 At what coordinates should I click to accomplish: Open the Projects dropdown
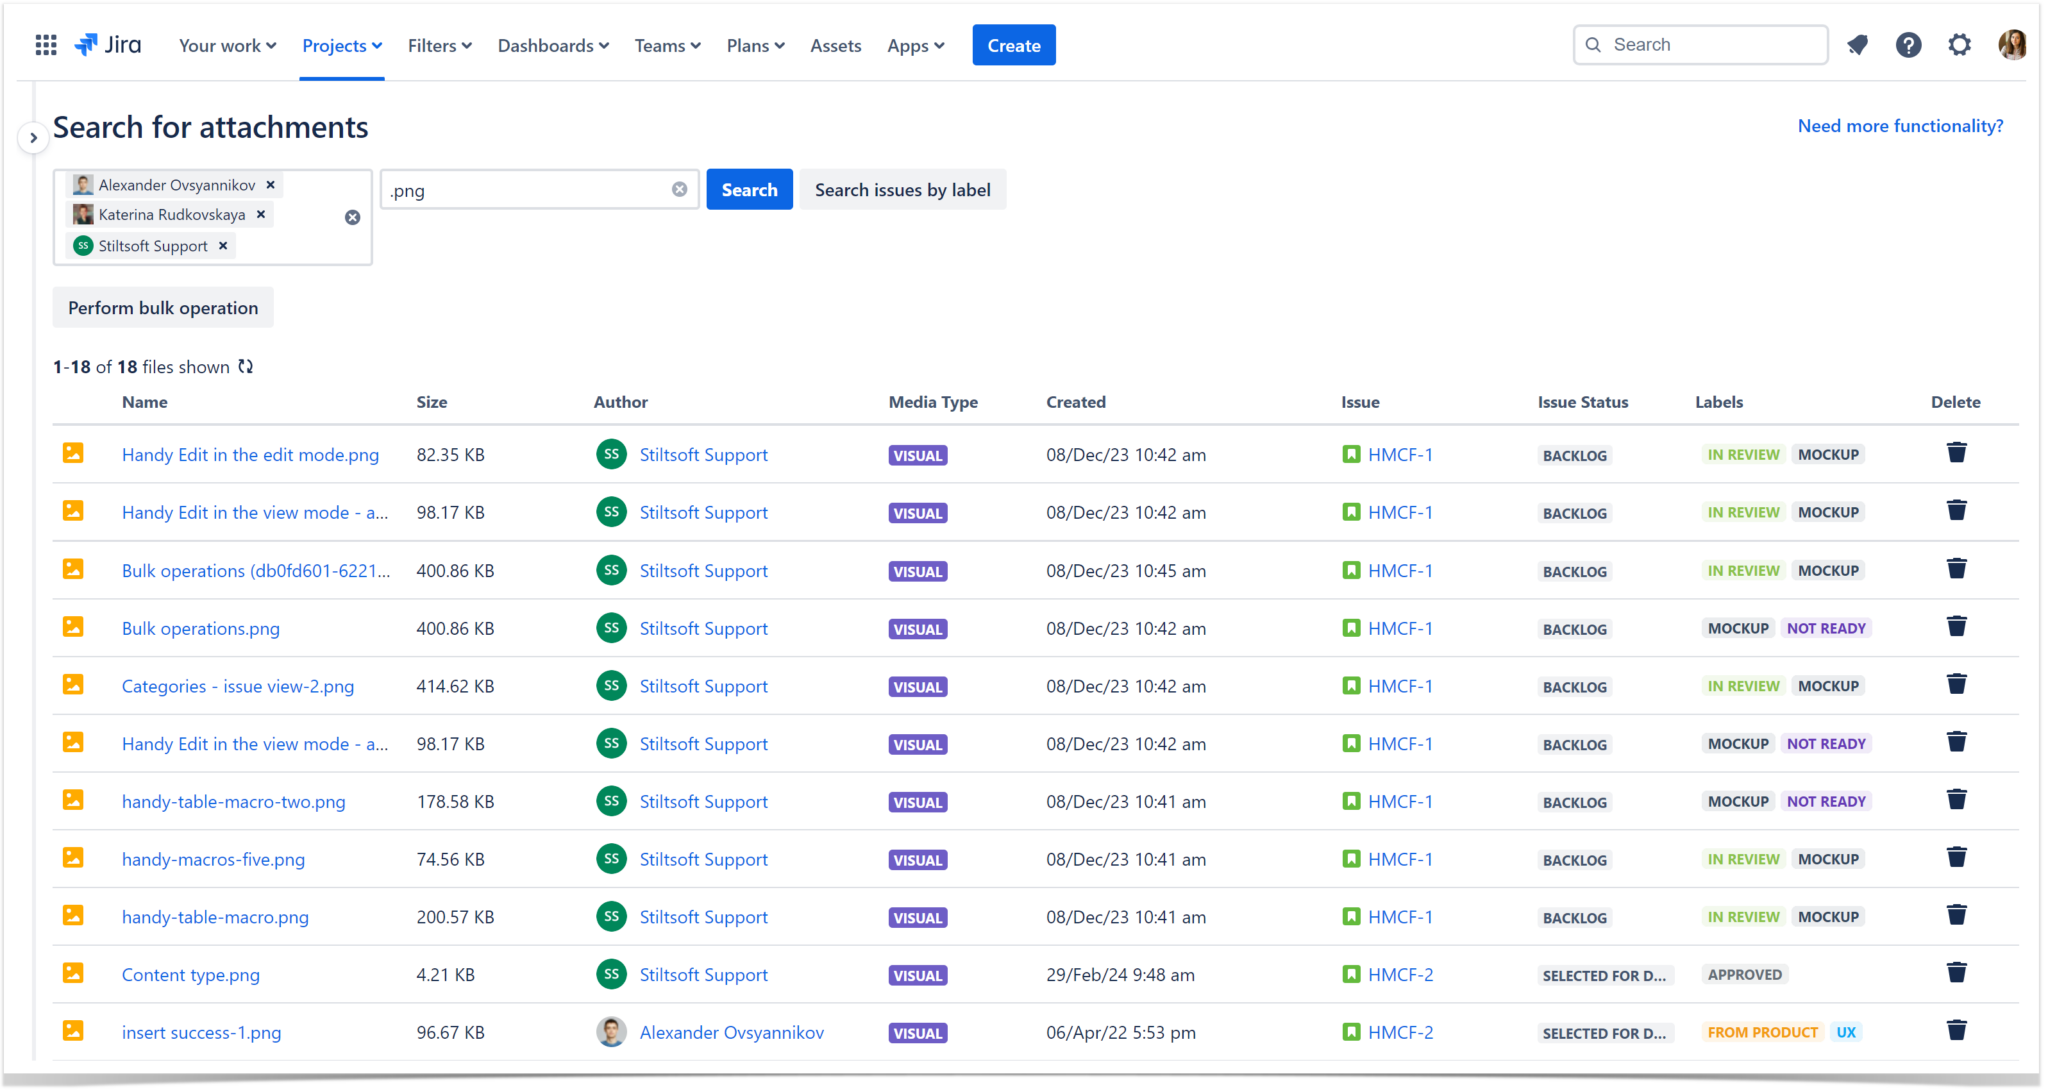coord(342,45)
